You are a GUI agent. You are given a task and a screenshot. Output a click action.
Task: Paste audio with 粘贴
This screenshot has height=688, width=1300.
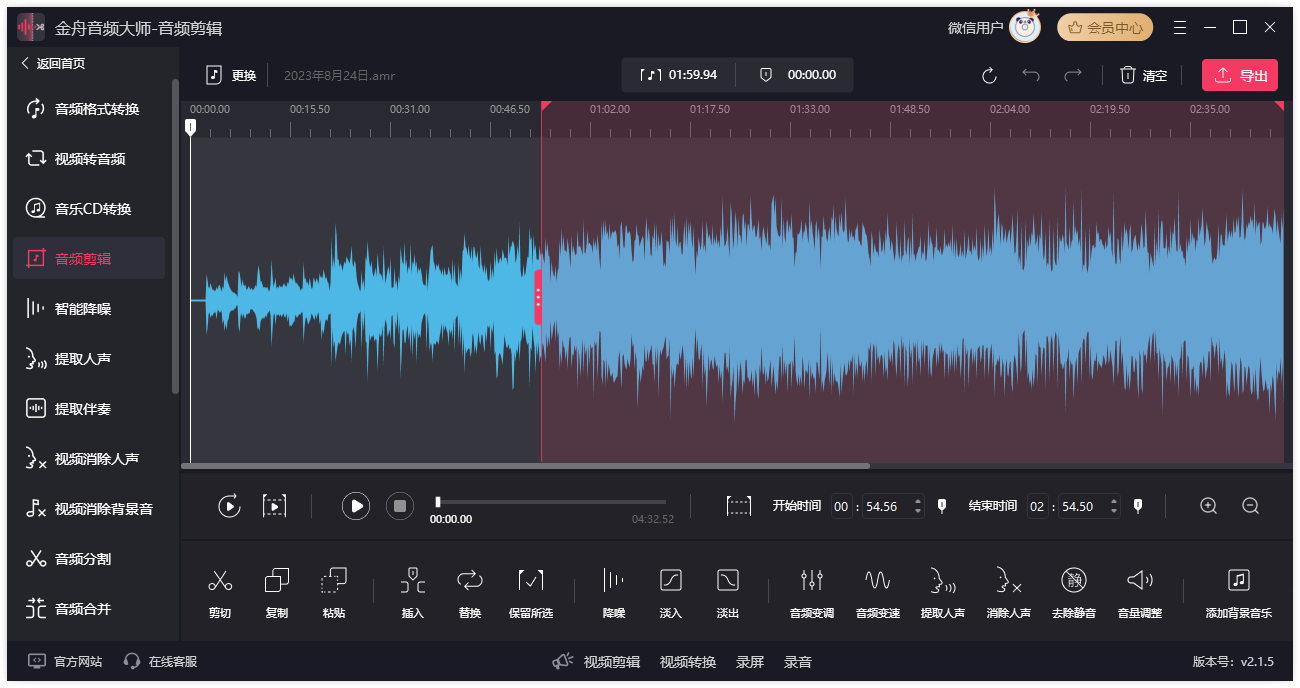coord(334,593)
